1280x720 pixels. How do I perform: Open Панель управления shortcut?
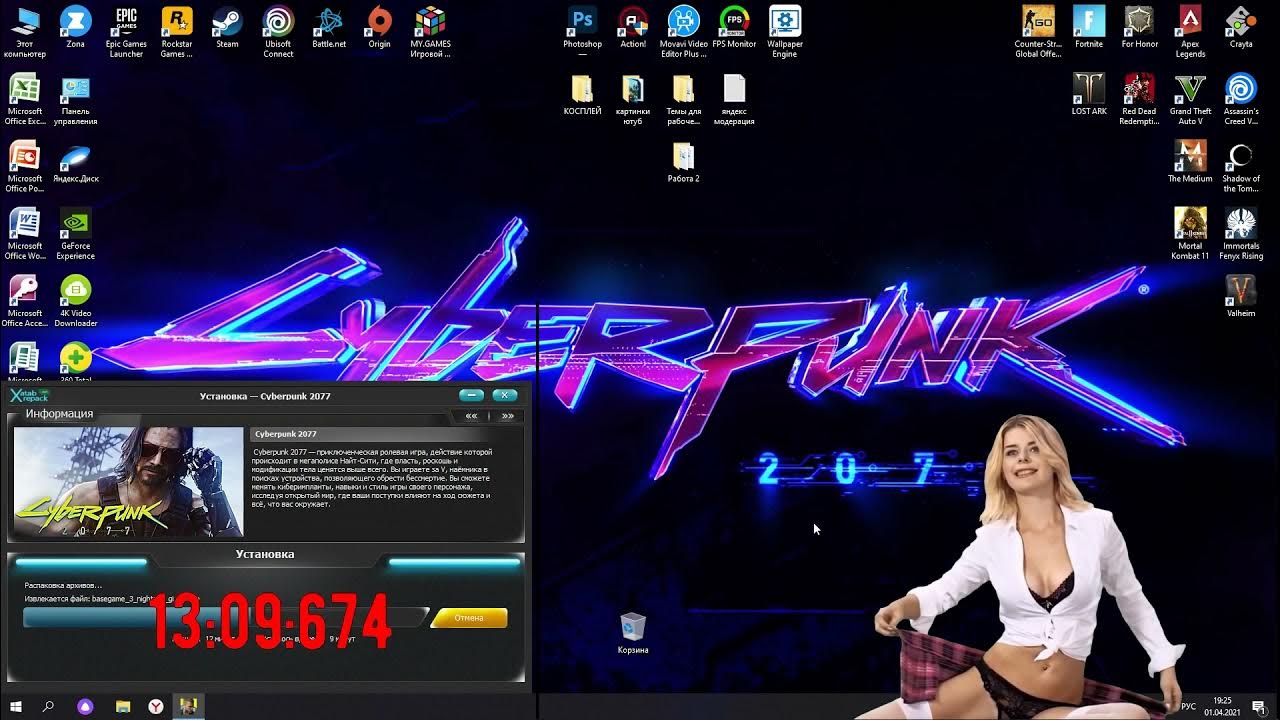(75, 99)
